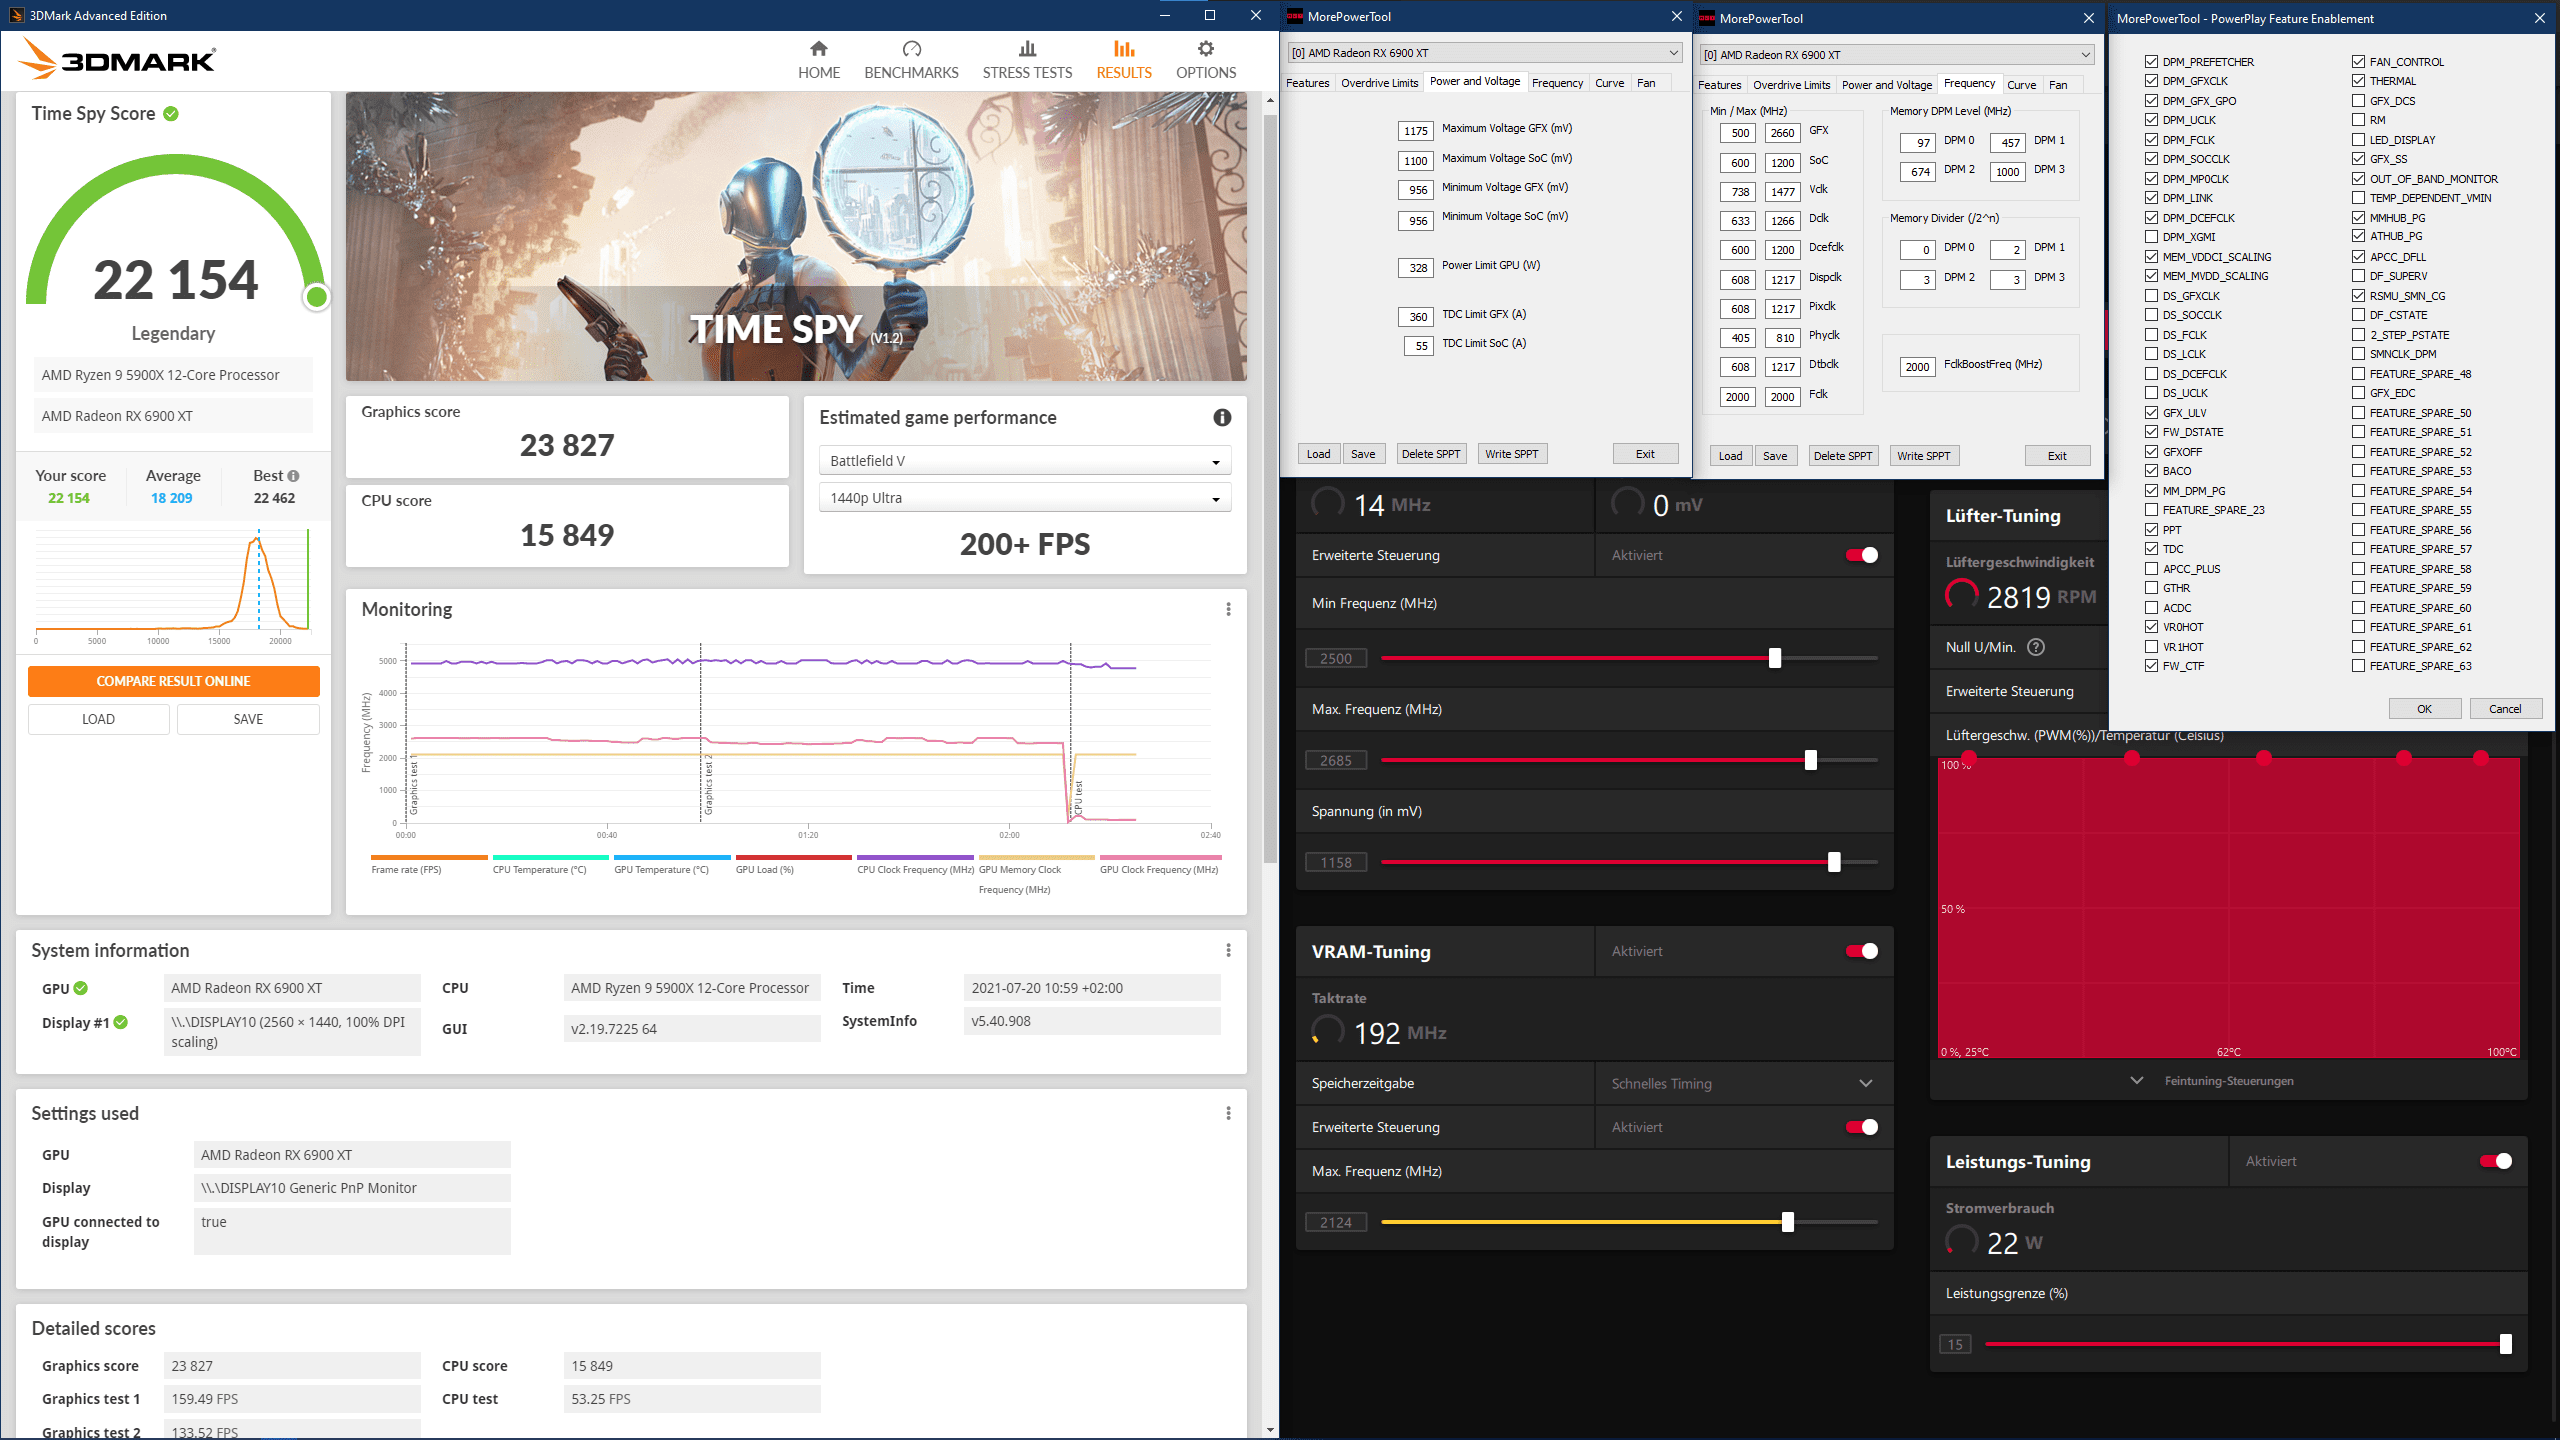Open the 1440p Ultra resolution dropdown

(1024, 498)
